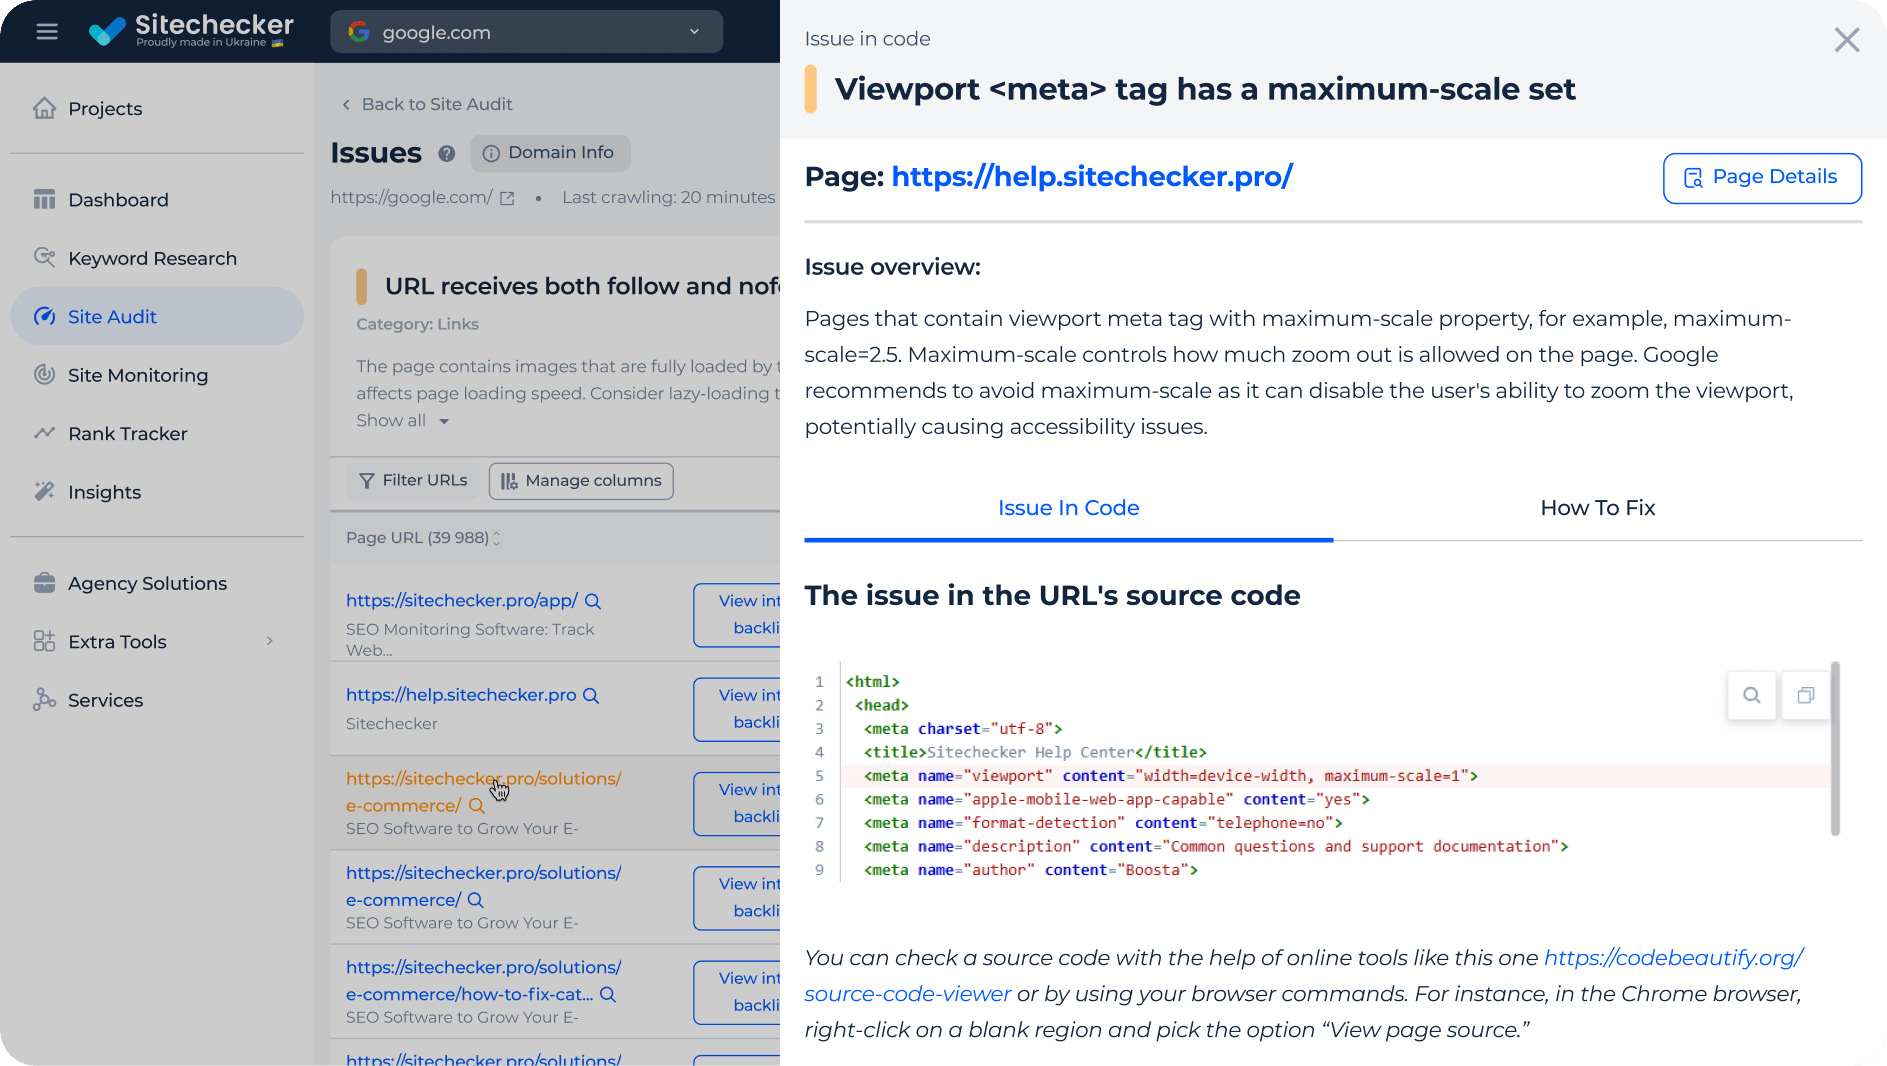Click the Dashboard table icon
Image resolution: width=1887 pixels, height=1066 pixels.
click(x=44, y=200)
